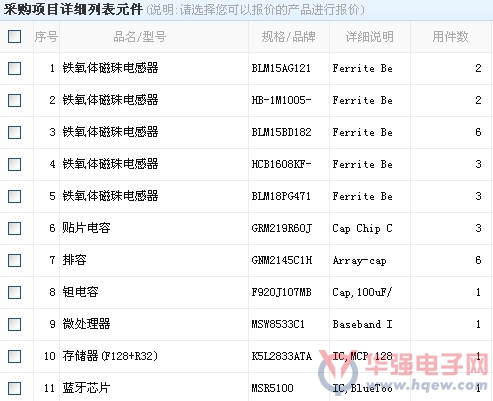
Task: Click the 品名/型号 column header
Action: (x=140, y=37)
